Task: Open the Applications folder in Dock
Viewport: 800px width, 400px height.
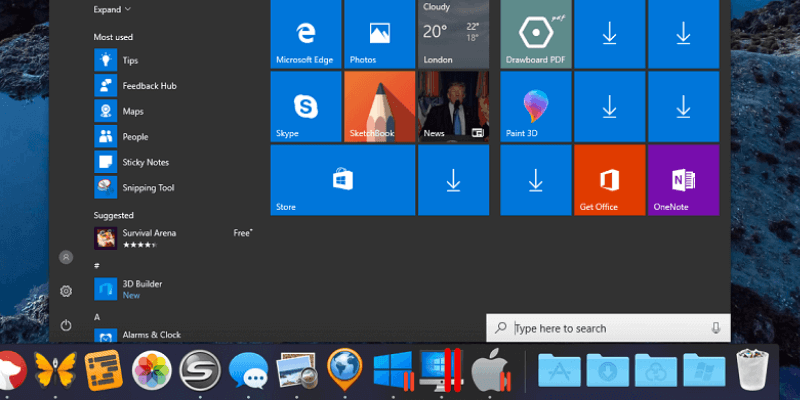Action: tap(560, 370)
